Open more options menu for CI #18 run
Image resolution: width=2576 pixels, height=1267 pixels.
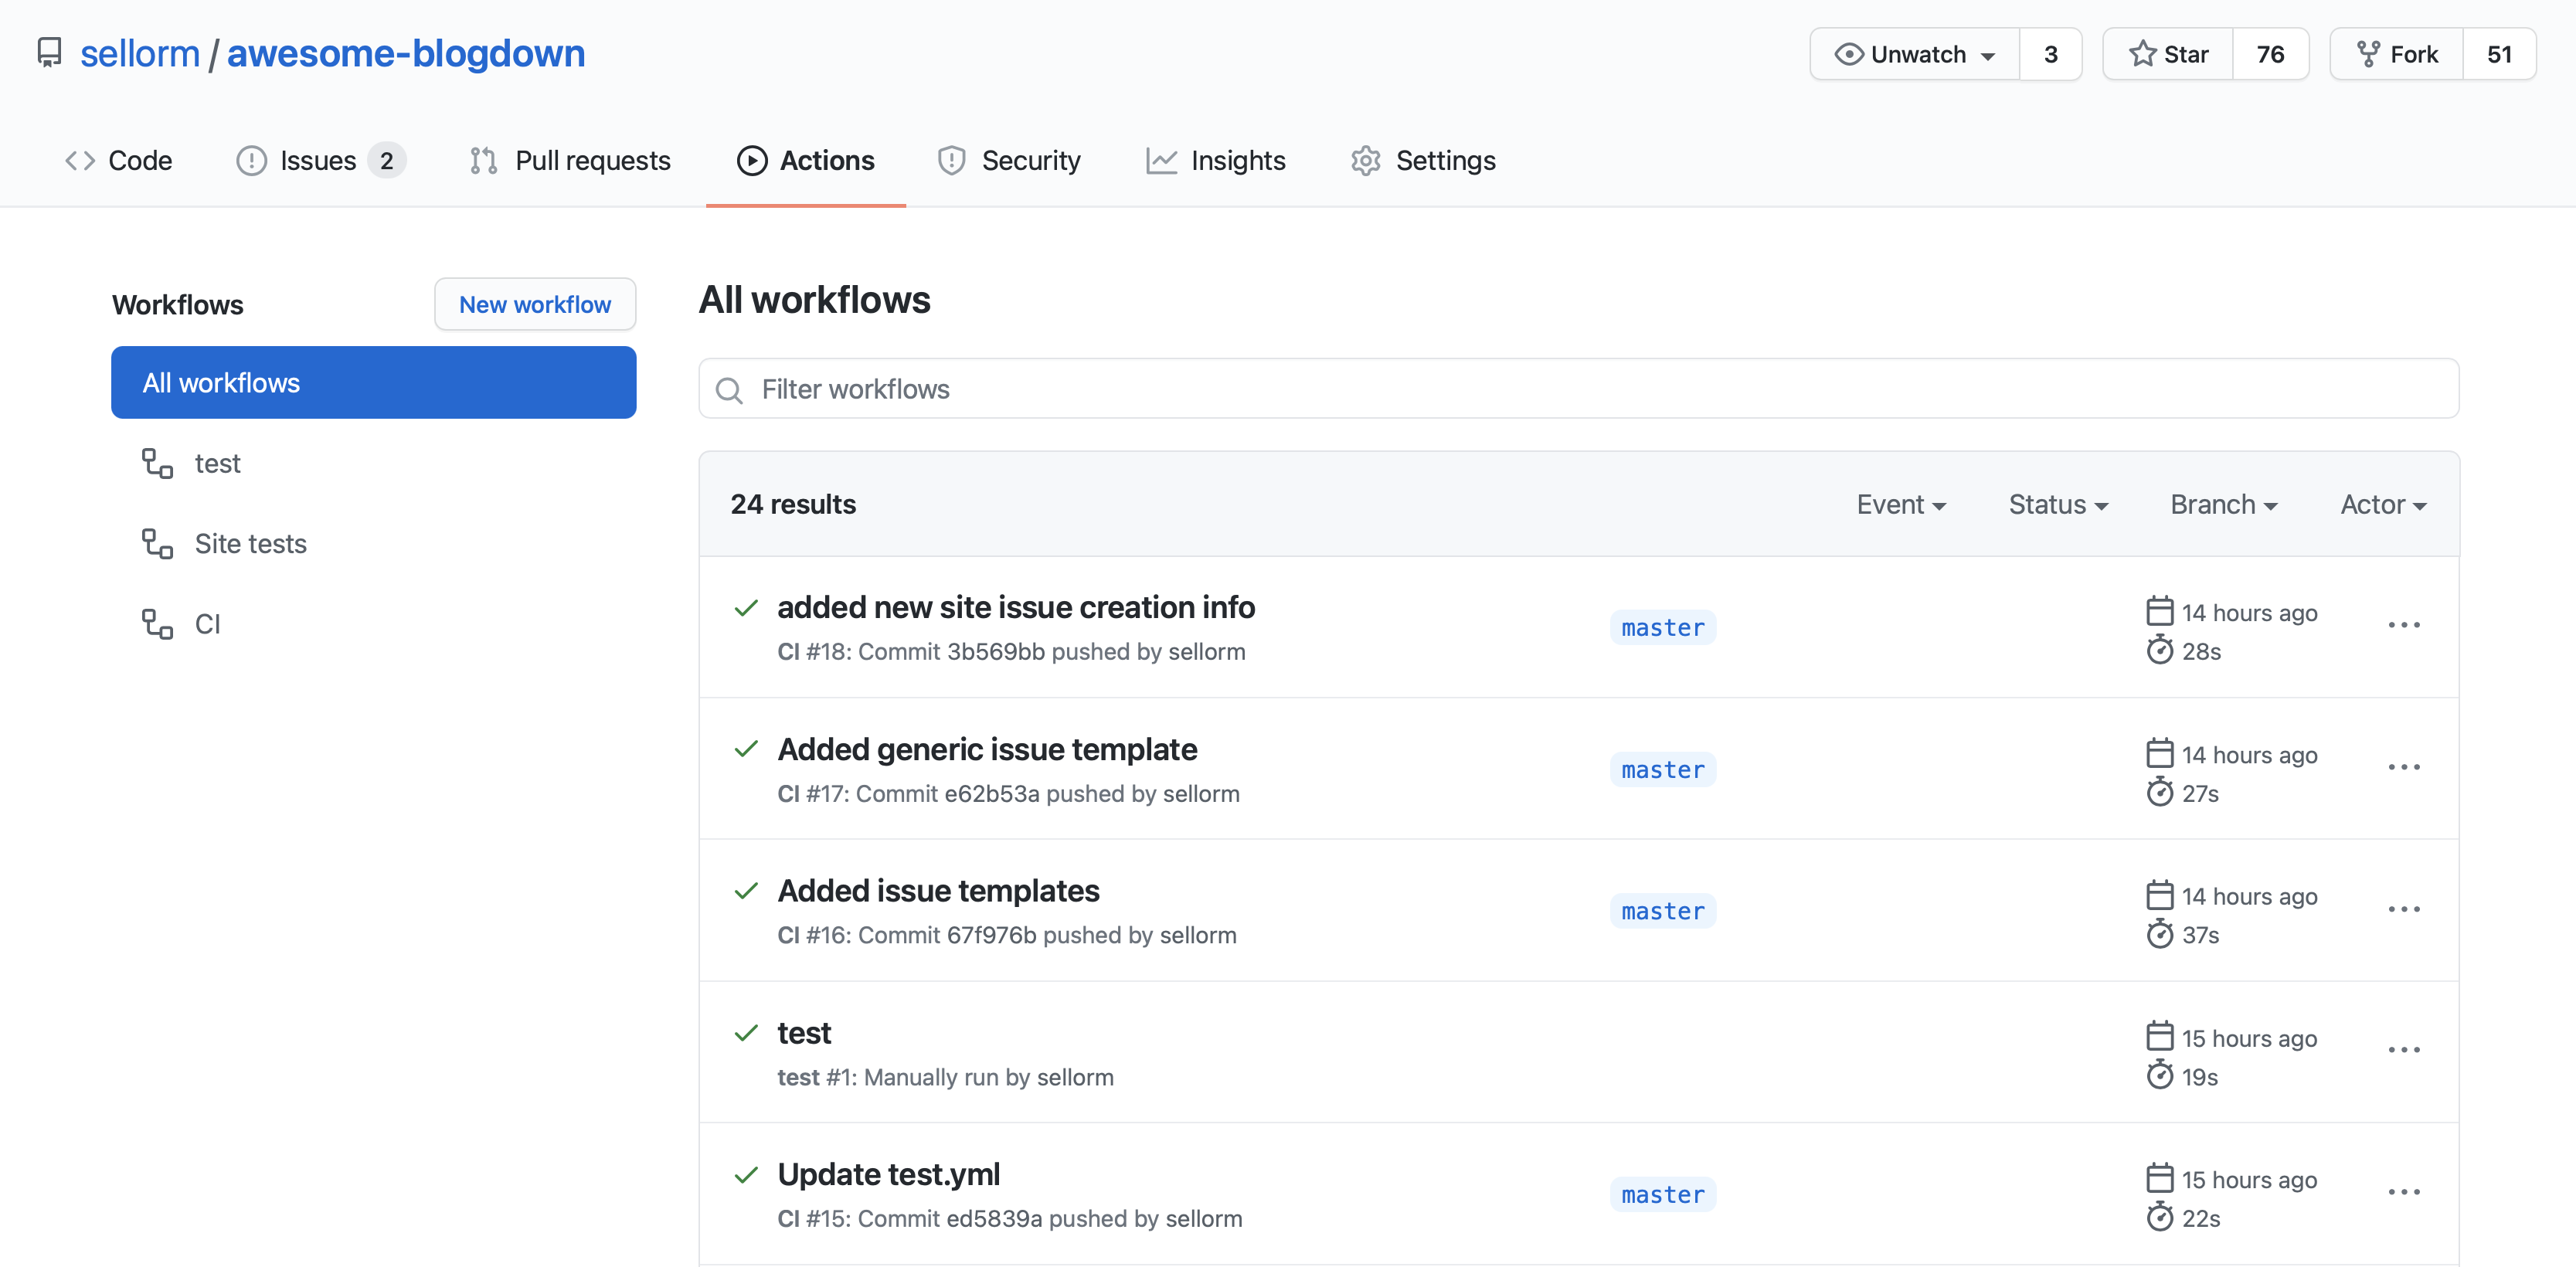[x=2404, y=626]
